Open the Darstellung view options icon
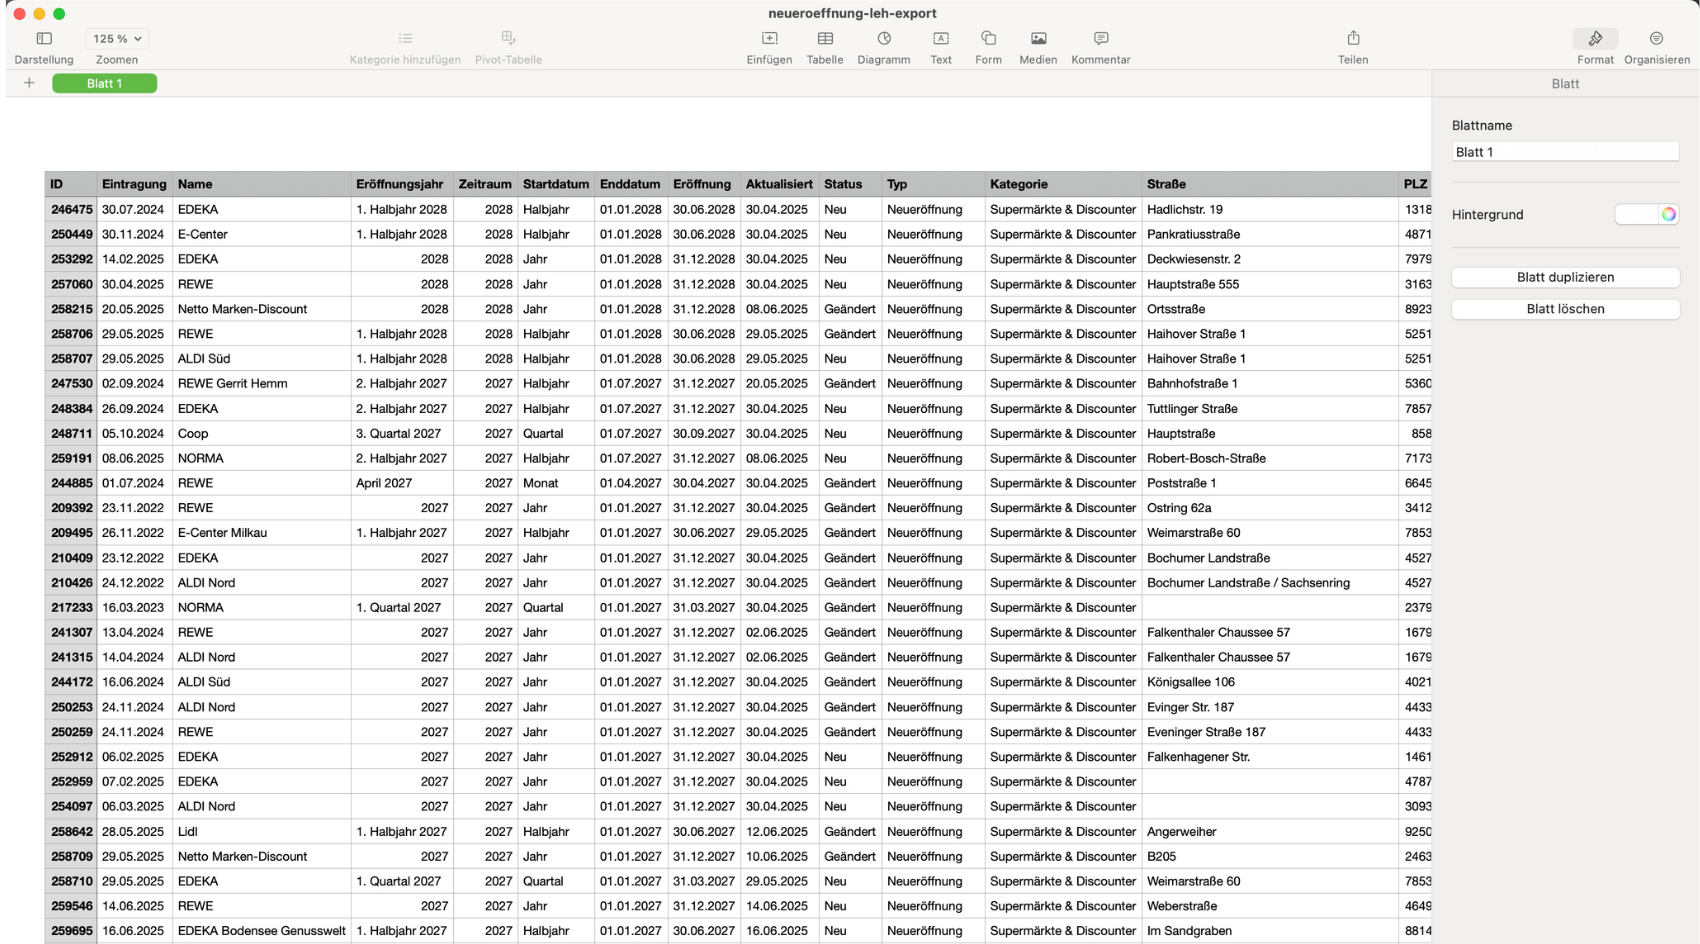Screen dimensions: 1700x944 [44, 38]
